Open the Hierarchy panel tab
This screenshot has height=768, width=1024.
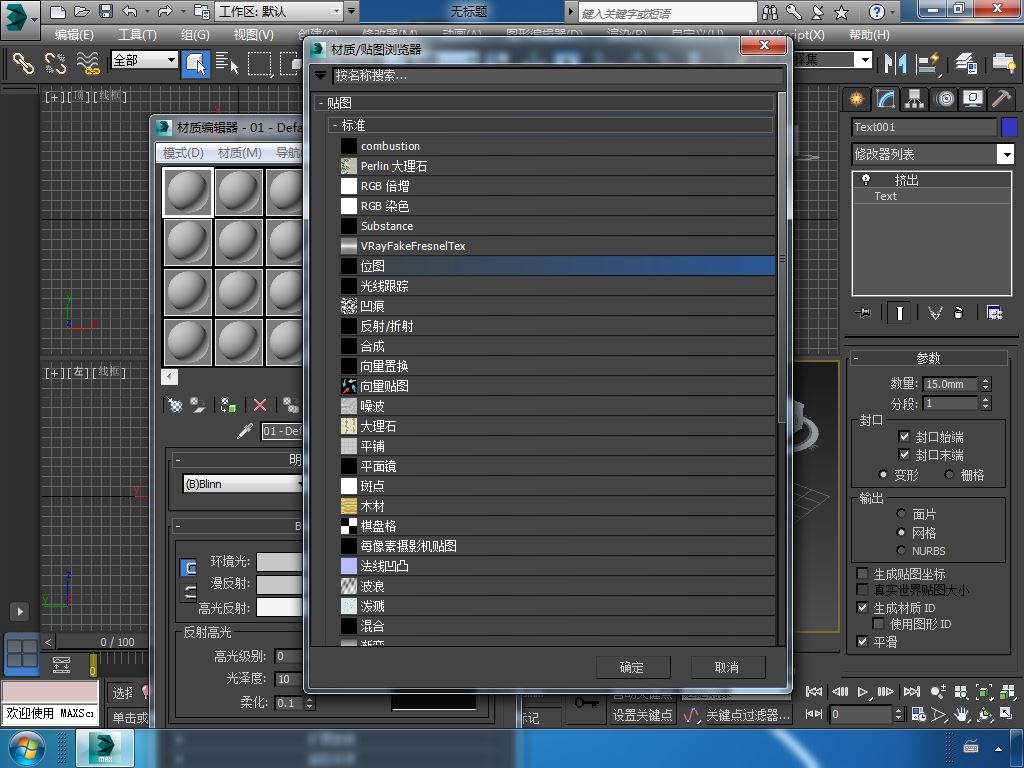tap(914, 99)
